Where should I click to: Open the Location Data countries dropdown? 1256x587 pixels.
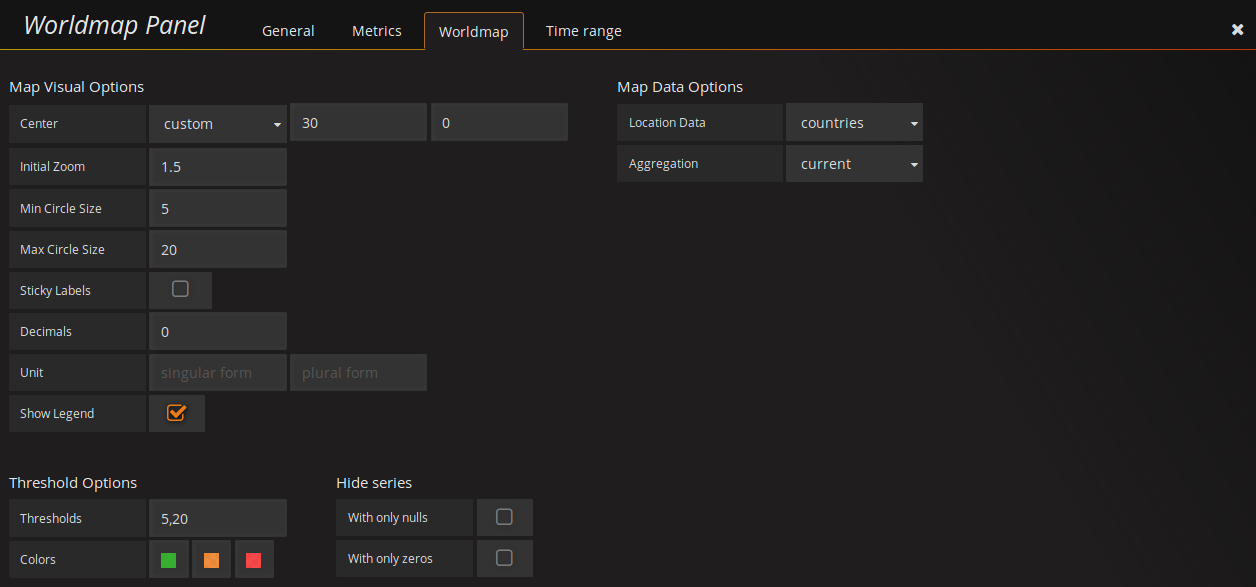pos(854,122)
